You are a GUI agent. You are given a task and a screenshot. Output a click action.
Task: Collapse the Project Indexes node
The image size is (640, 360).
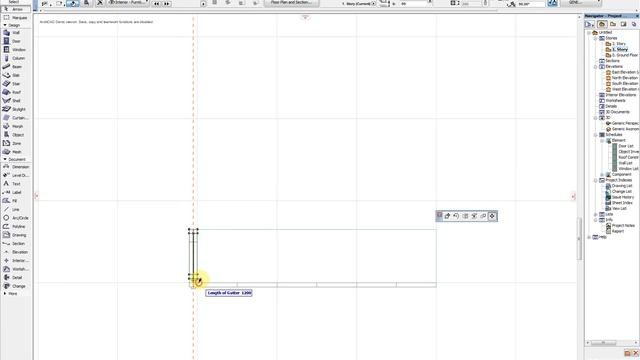click(x=596, y=180)
